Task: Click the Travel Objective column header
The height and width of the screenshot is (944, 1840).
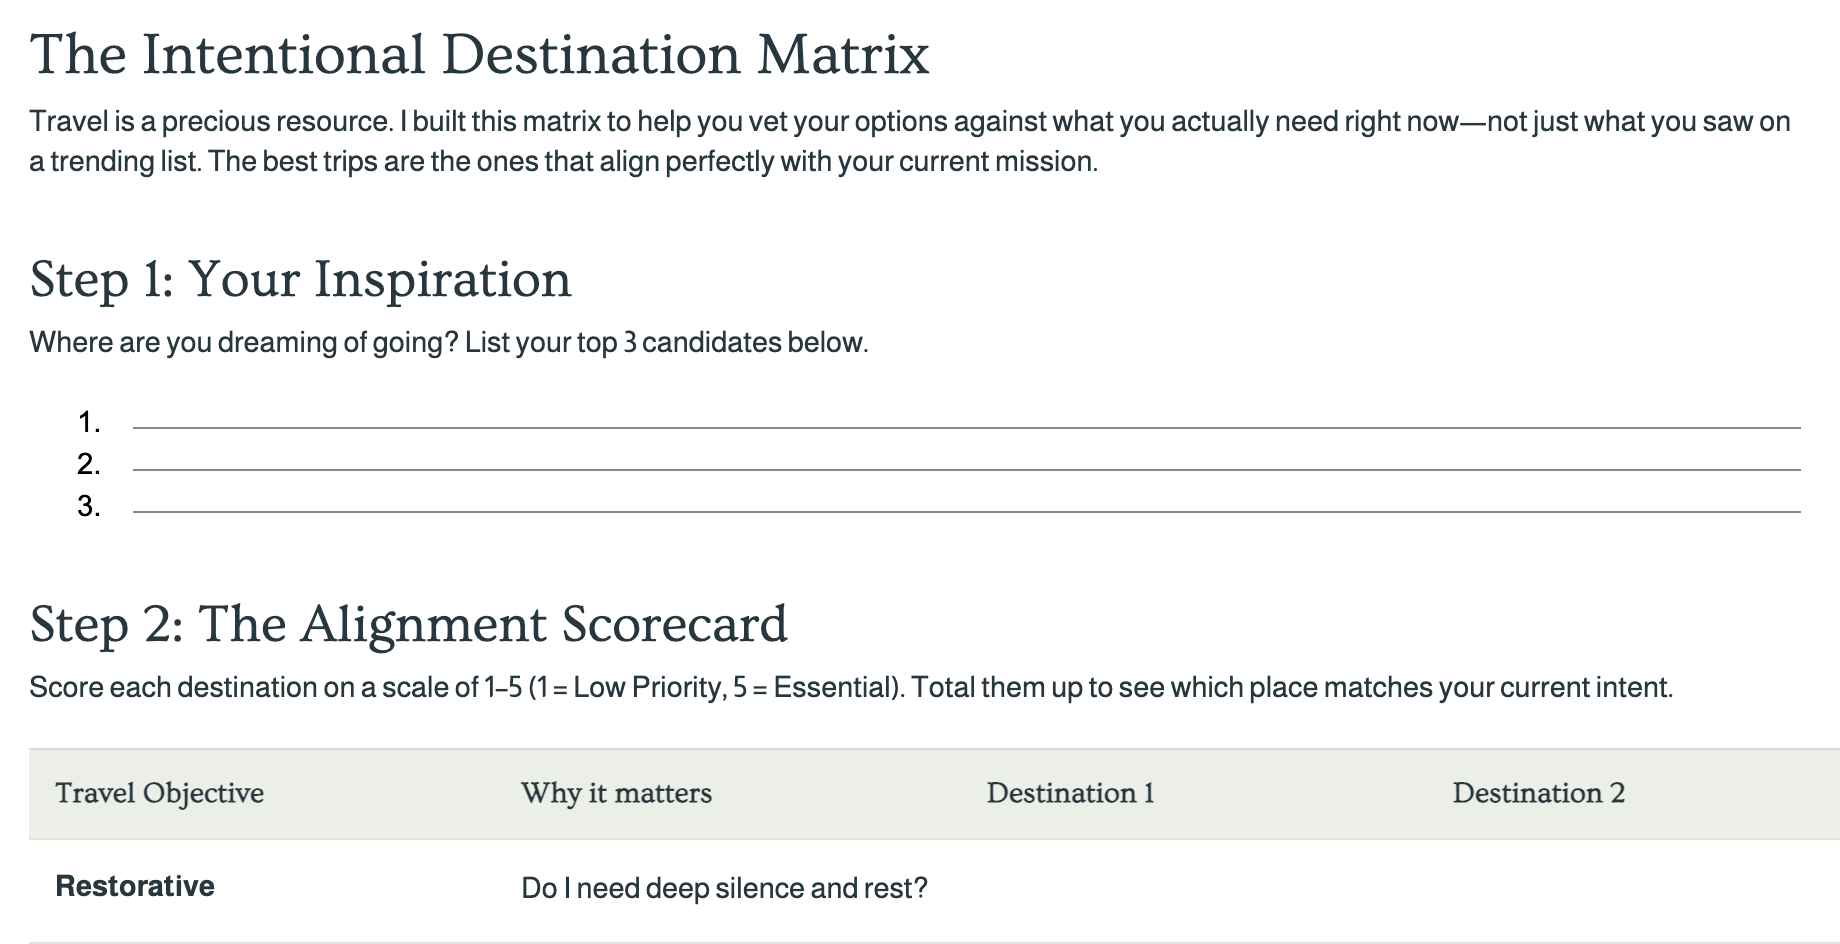Action: tap(160, 793)
